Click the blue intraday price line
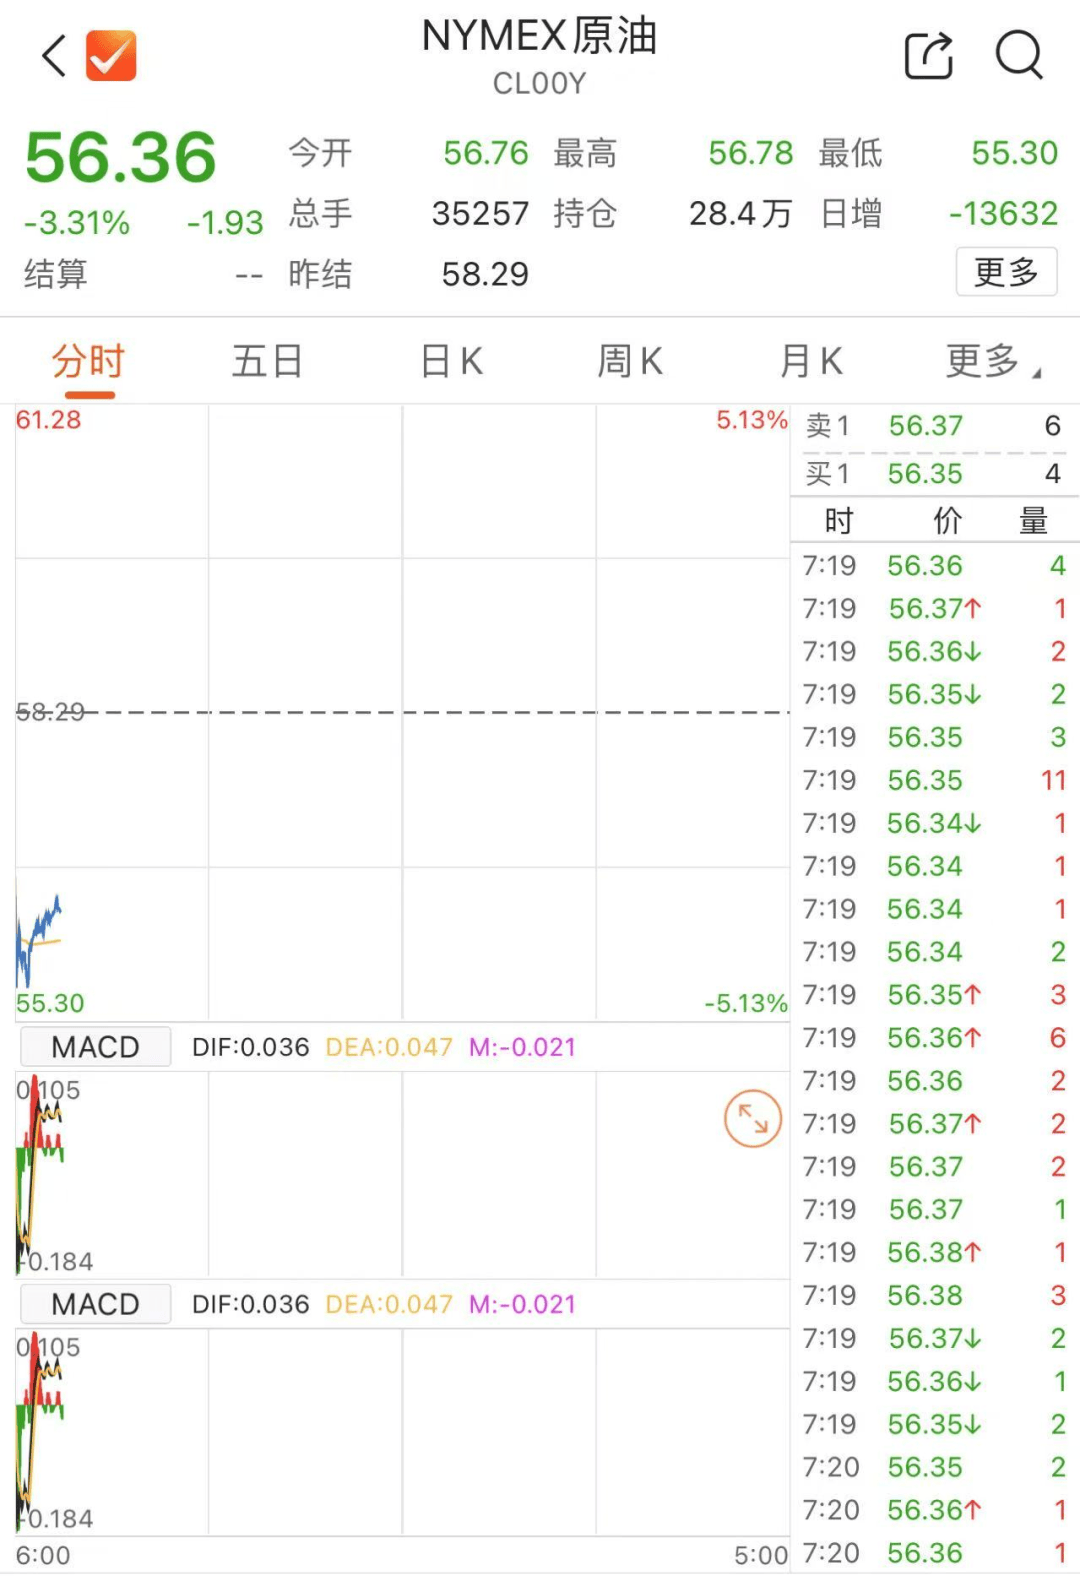The image size is (1080, 1576). tap(38, 934)
